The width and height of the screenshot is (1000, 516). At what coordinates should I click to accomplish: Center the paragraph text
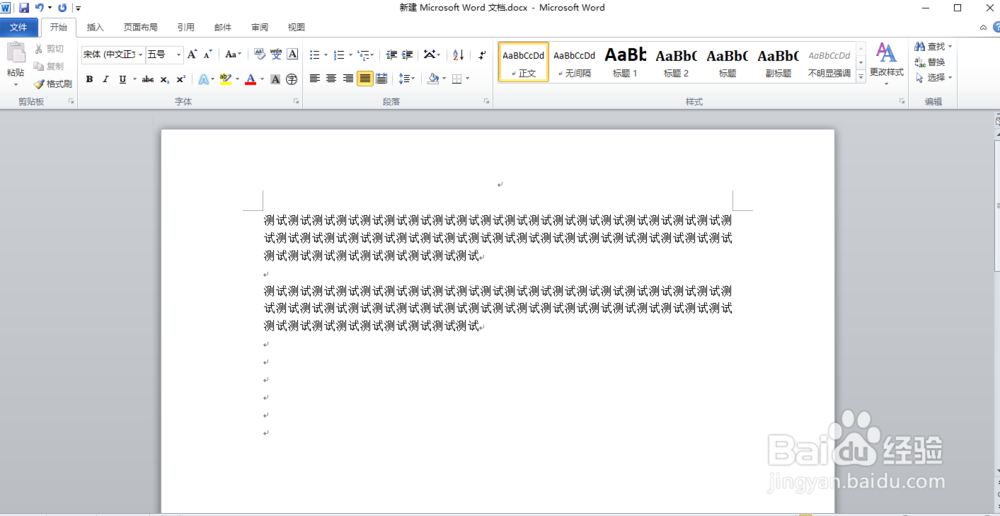pyautogui.click(x=331, y=78)
